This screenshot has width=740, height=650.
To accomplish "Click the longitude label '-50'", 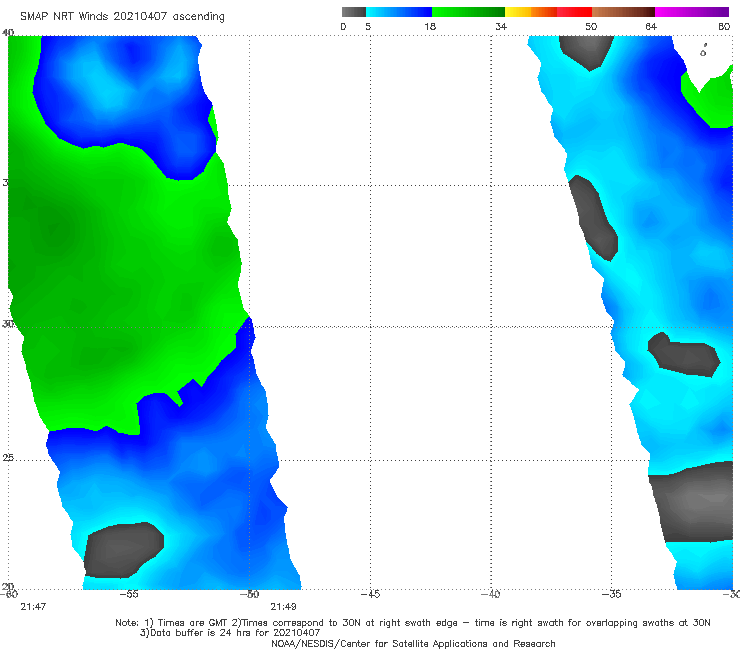I will point(250,594).
